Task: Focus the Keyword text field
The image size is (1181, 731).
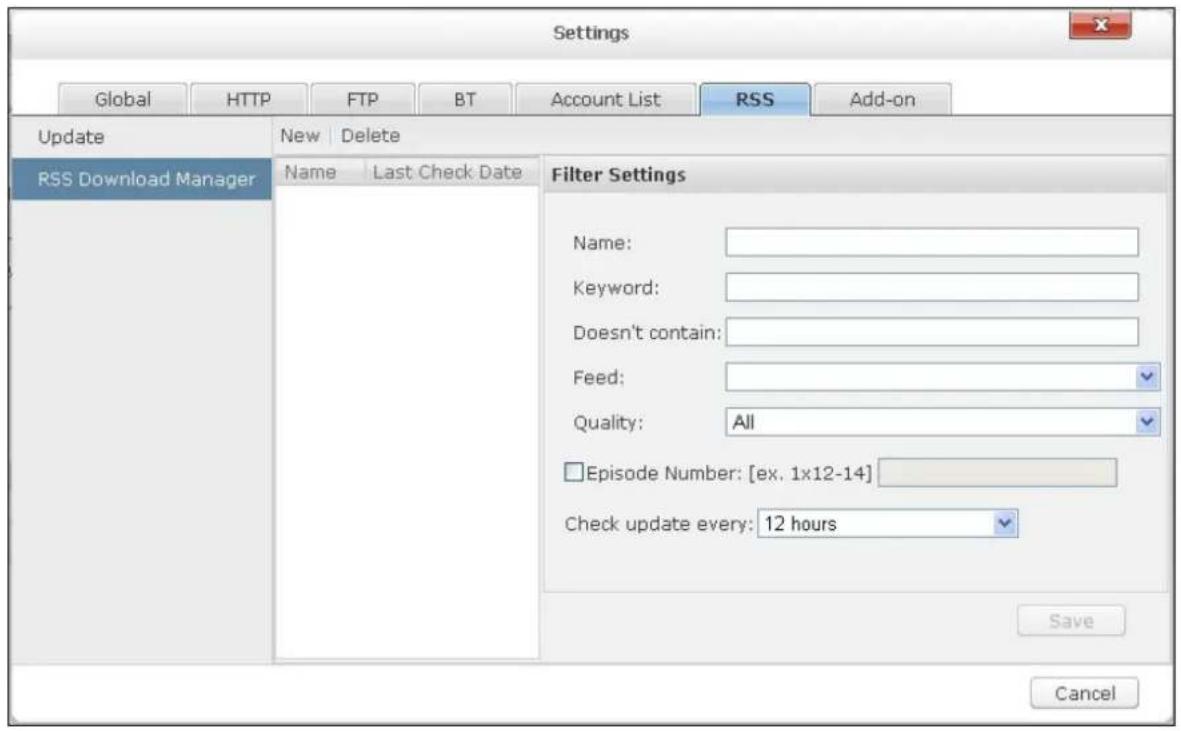Action: click(932, 287)
